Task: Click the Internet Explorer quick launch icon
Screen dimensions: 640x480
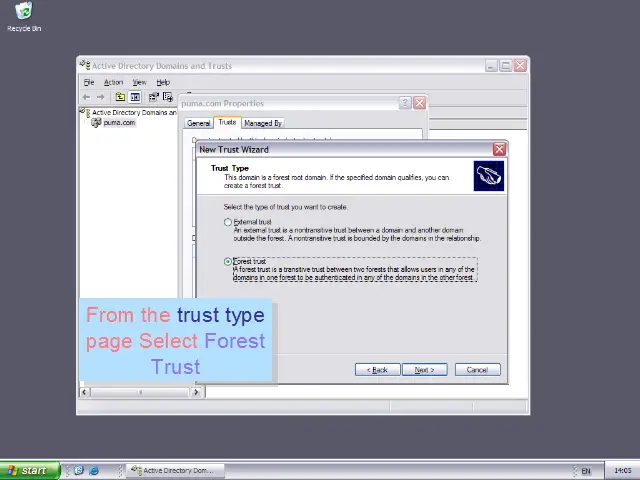Action: coord(94,470)
